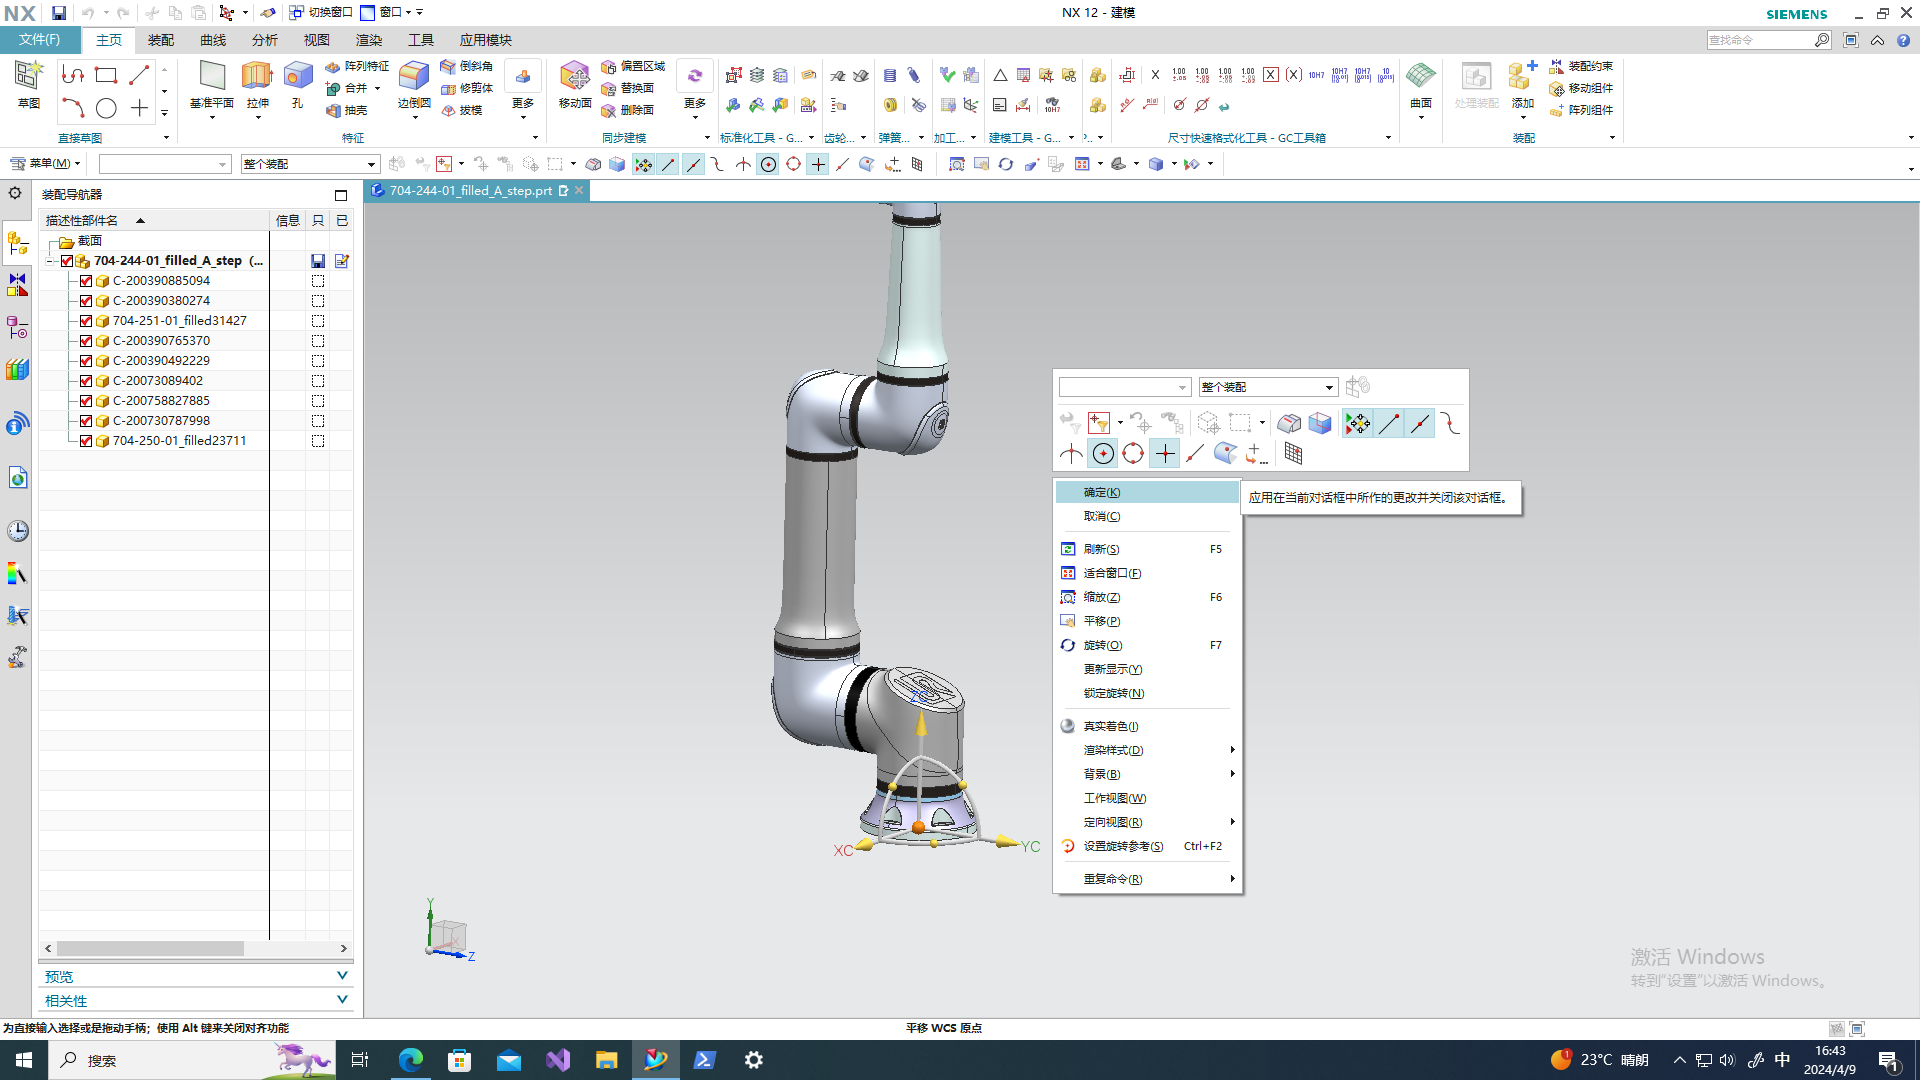Select the 合并 unite tool
Image resolution: width=1920 pixels, height=1080 pixels.
point(347,88)
